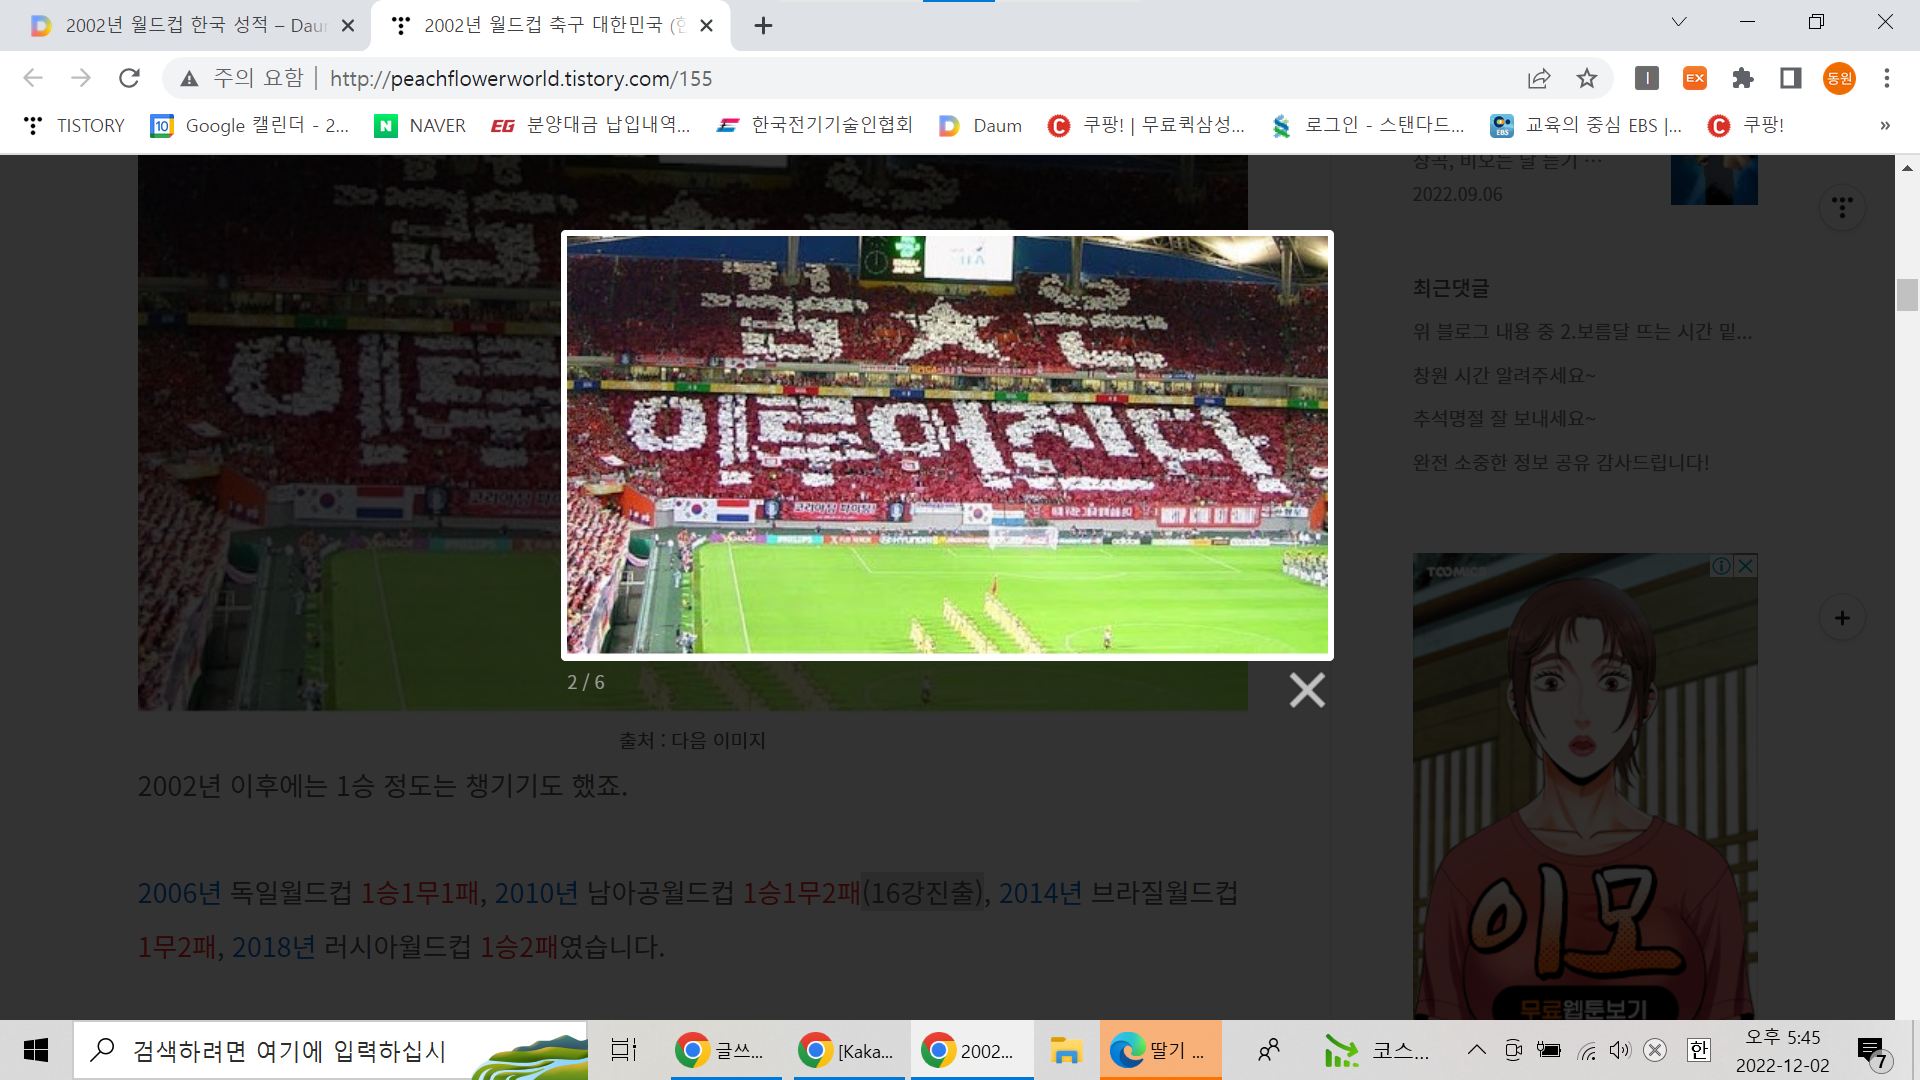Click the Windows taskbar search box
Viewport: 1920px width, 1080px height.
pyautogui.click(x=290, y=1051)
